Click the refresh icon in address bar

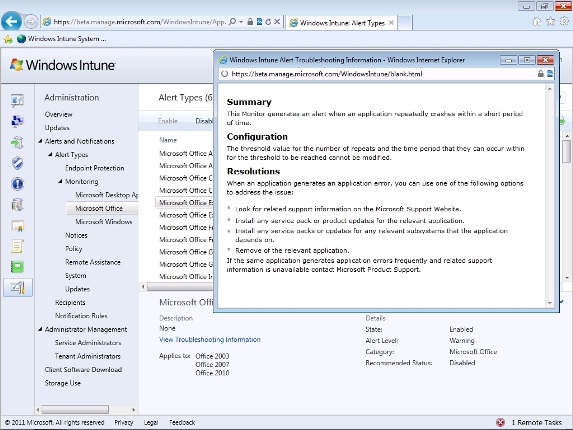(268, 22)
